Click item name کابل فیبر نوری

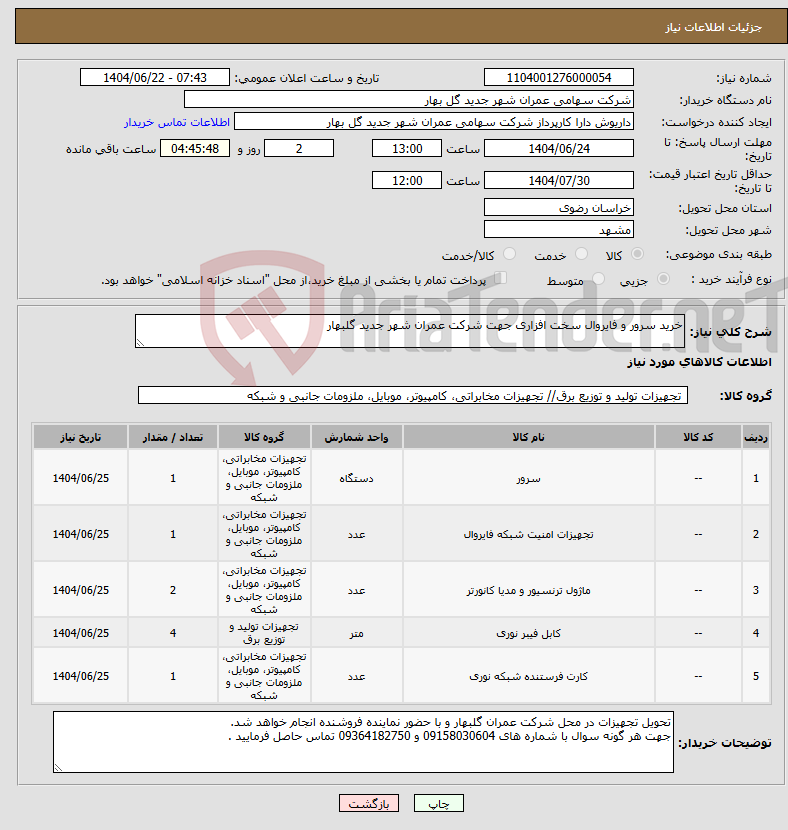(x=528, y=633)
